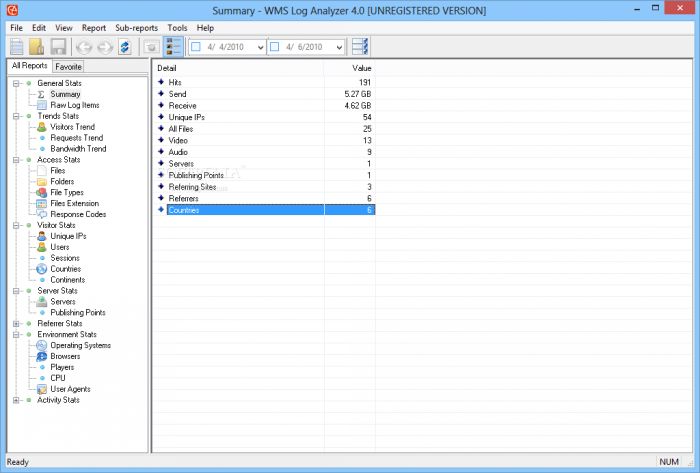Image resolution: width=700 pixels, height=473 pixels.
Task: Click the options checklist toolbar icon
Action: [x=360, y=47]
